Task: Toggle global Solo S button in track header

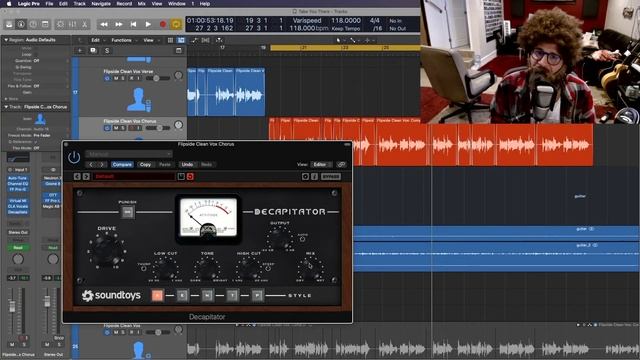Action: 107,51
